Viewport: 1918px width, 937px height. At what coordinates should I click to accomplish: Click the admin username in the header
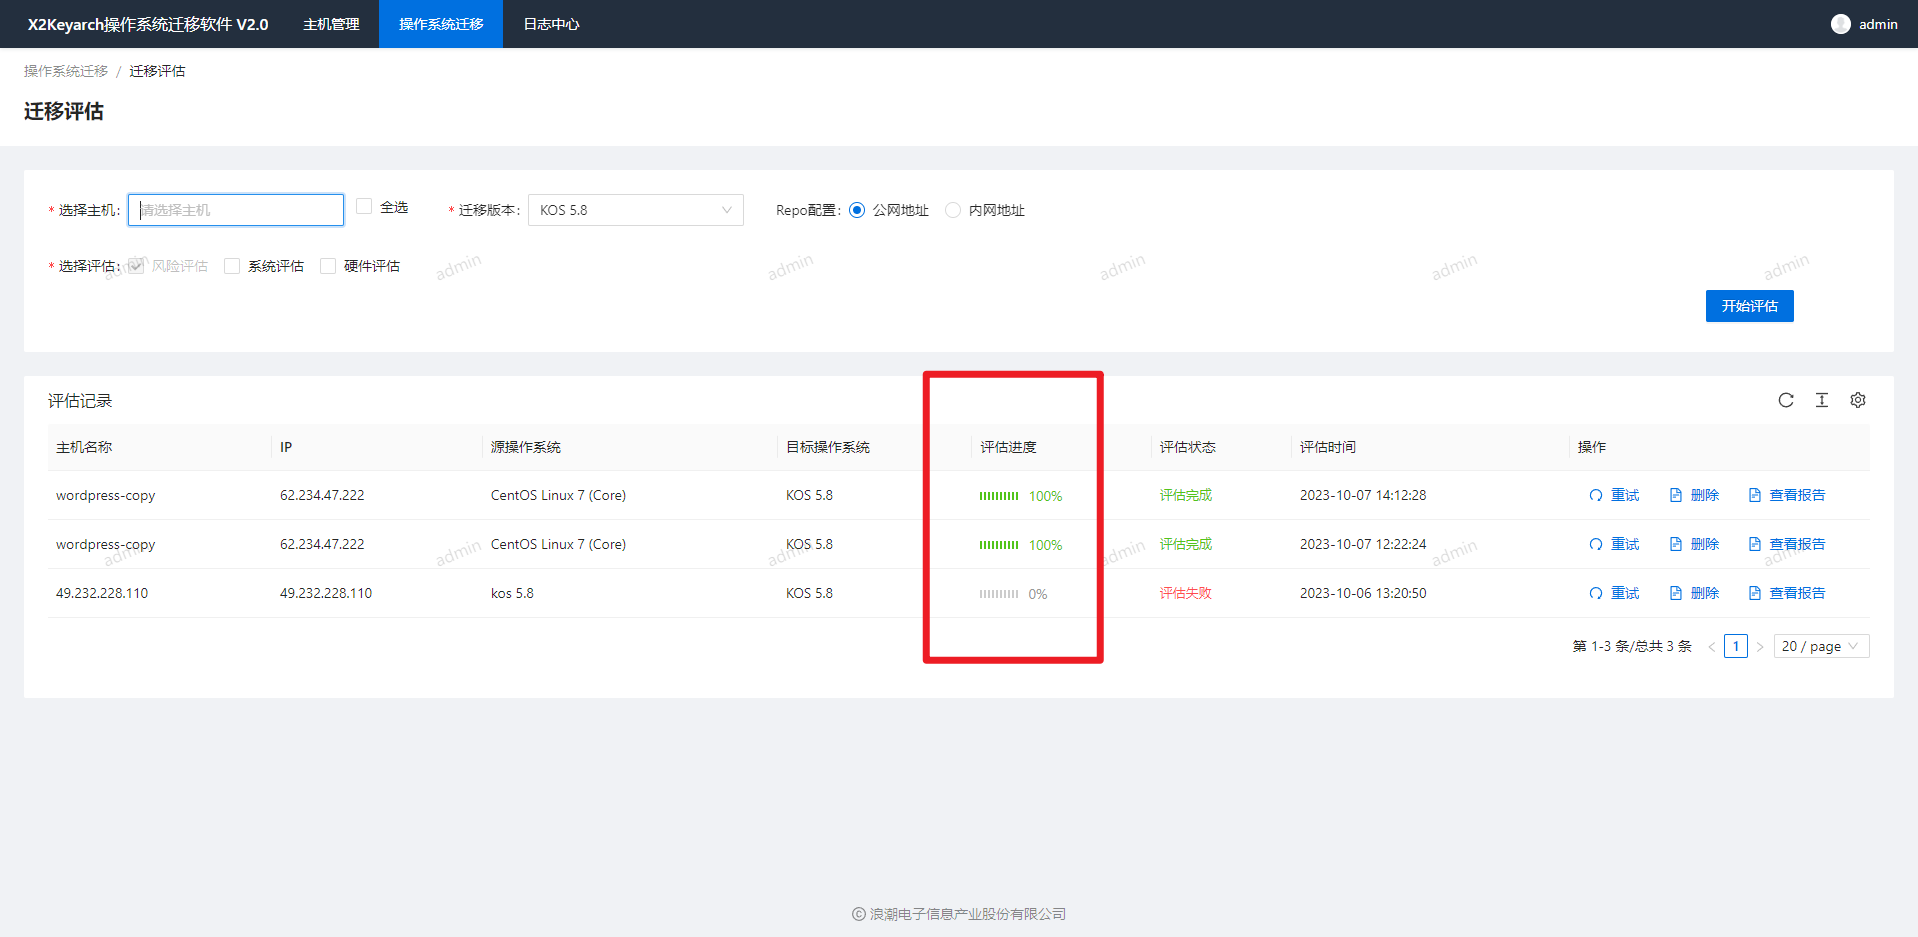pos(1878,24)
